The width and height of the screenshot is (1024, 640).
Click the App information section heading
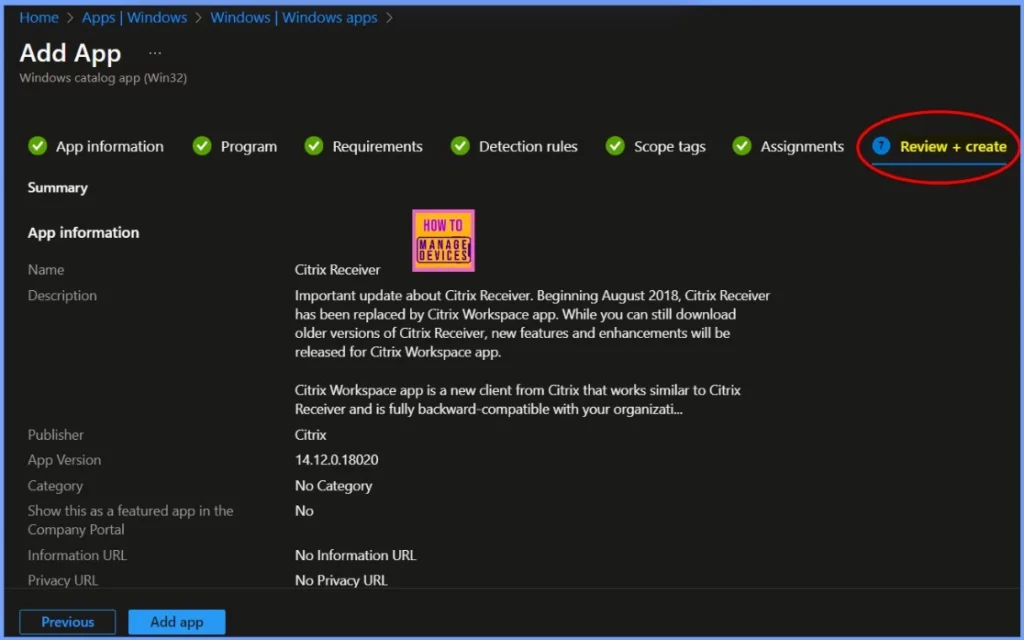pyautogui.click(x=83, y=232)
